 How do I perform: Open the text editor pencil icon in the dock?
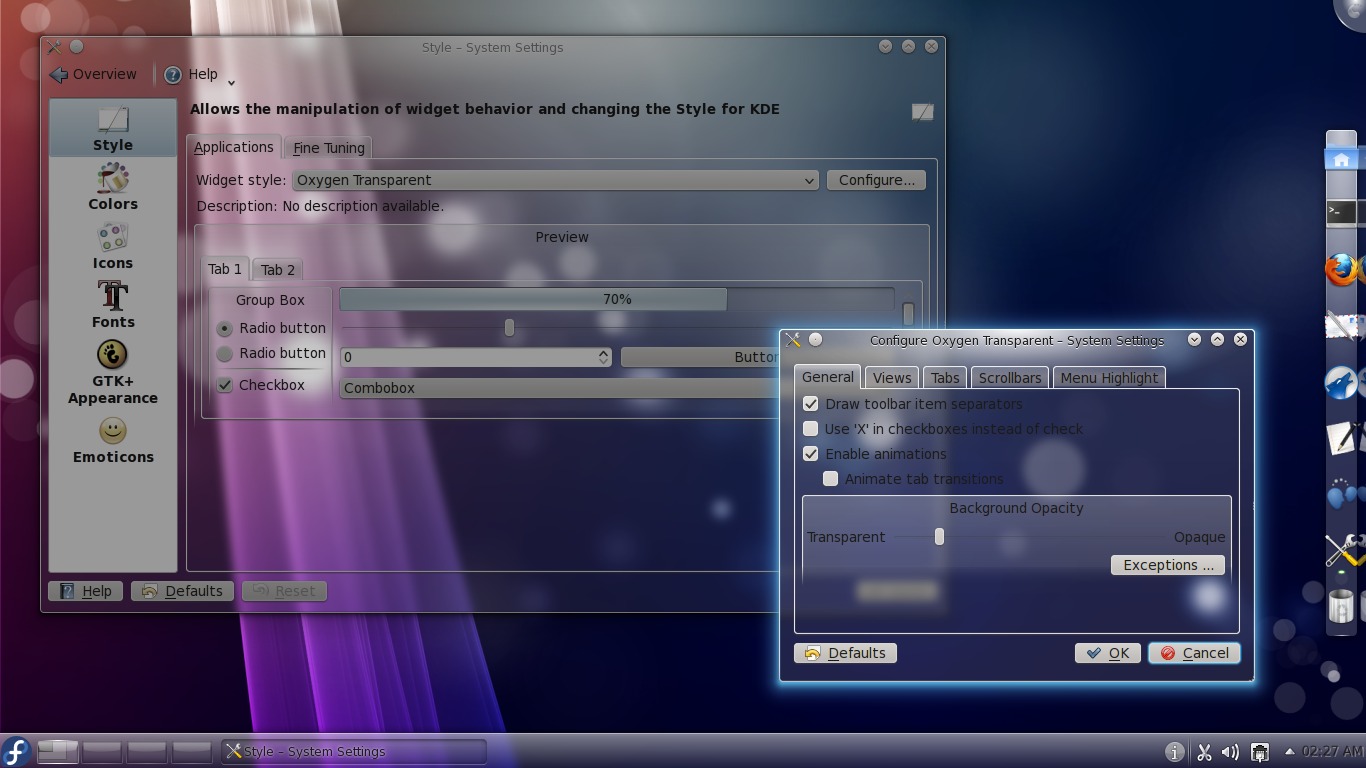[1342, 438]
